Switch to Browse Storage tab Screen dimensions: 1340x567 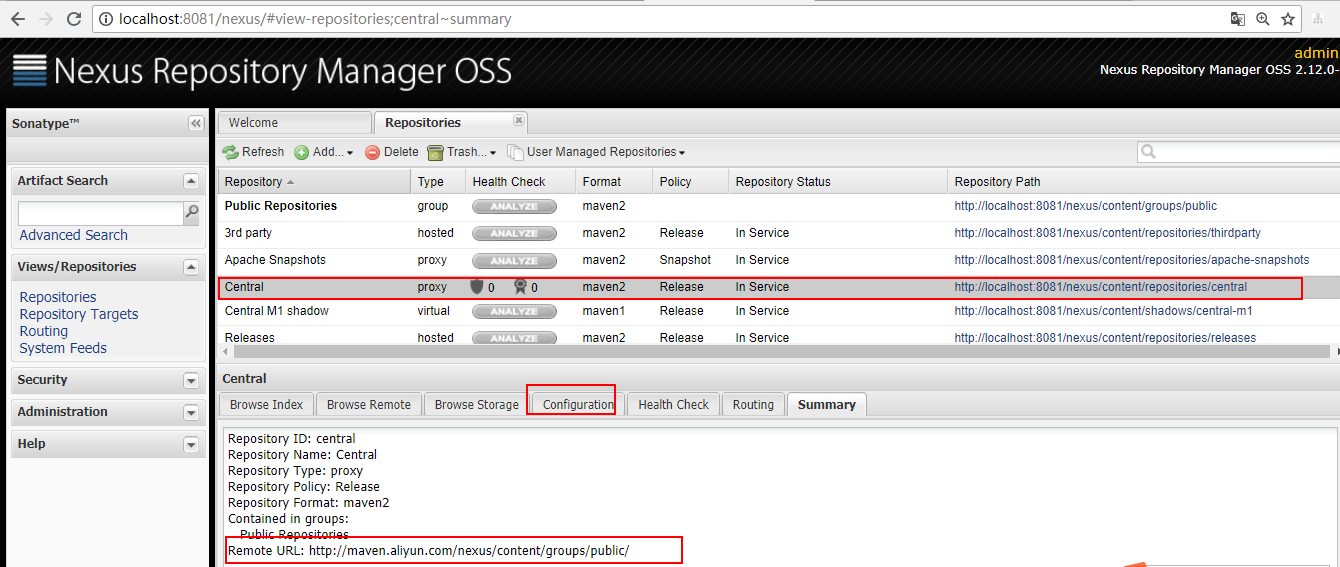pos(477,404)
